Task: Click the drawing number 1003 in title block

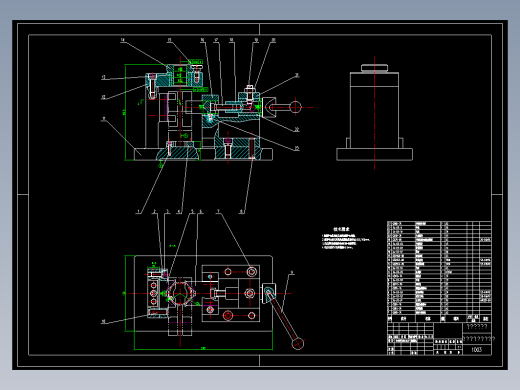Action: click(476, 350)
